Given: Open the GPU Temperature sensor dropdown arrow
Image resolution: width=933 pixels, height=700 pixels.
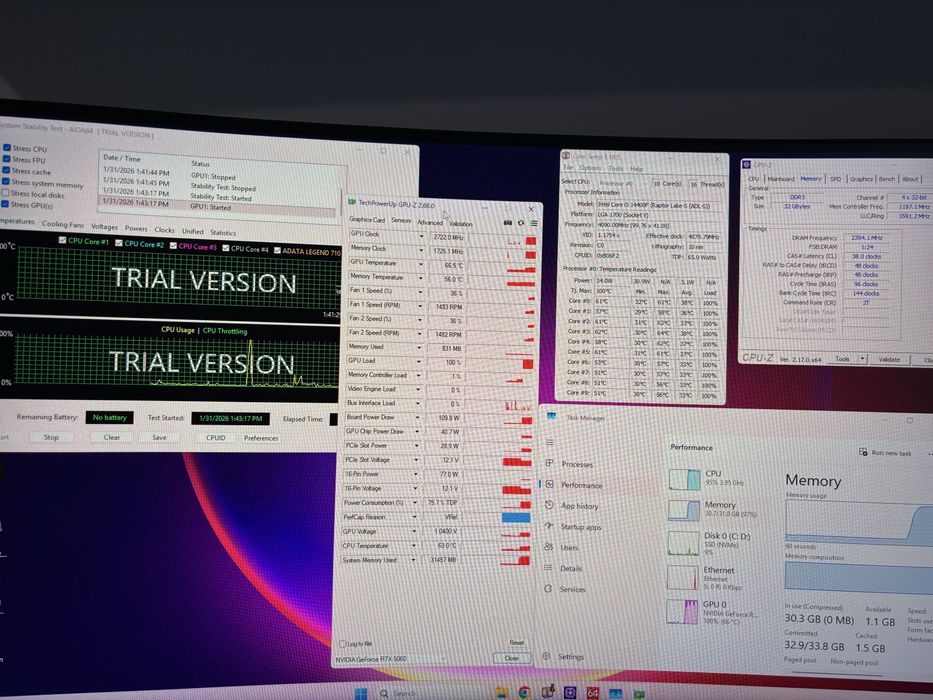Looking at the screenshot, I should tap(421, 264).
